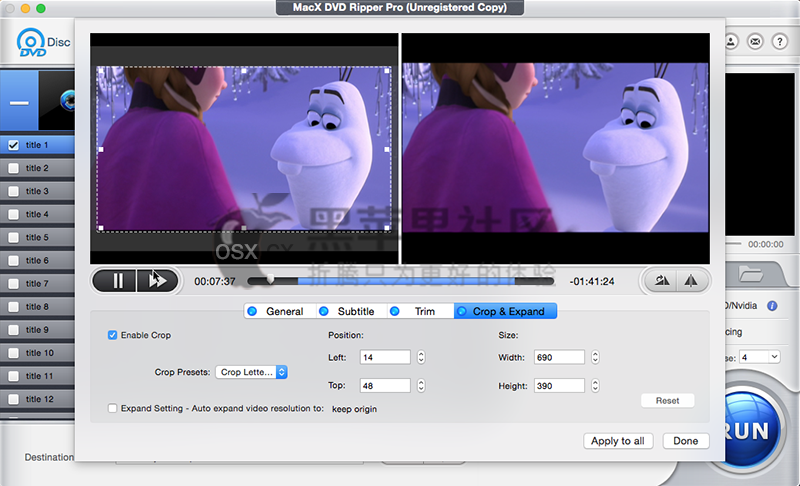Click the crop box top-right handle
Viewport: 800px width, 486px height.
(x=387, y=71)
